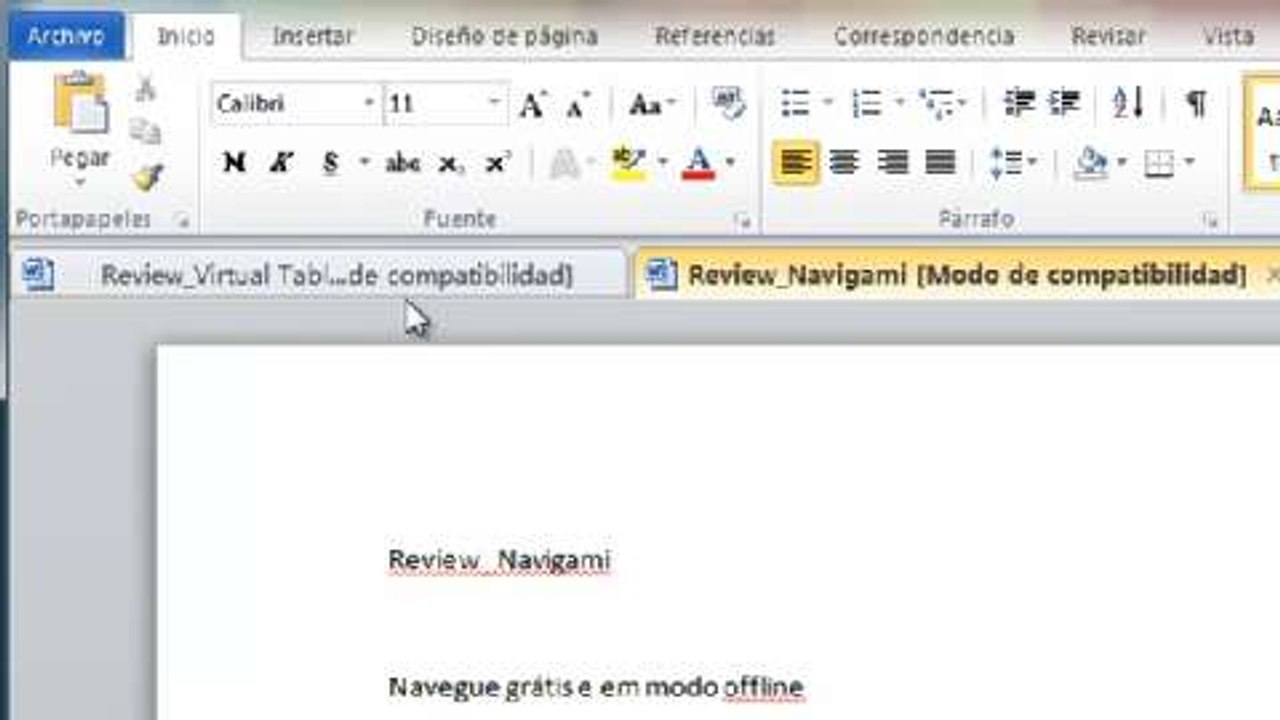This screenshot has height=720, width=1280.
Task: Click the font size 11 field
Action: 435,104
